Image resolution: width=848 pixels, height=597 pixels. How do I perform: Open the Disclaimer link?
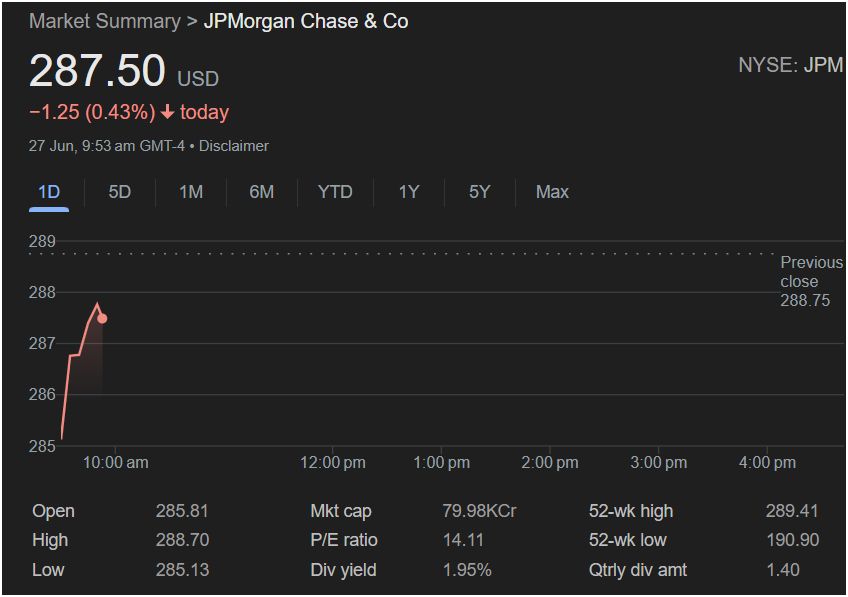point(234,146)
